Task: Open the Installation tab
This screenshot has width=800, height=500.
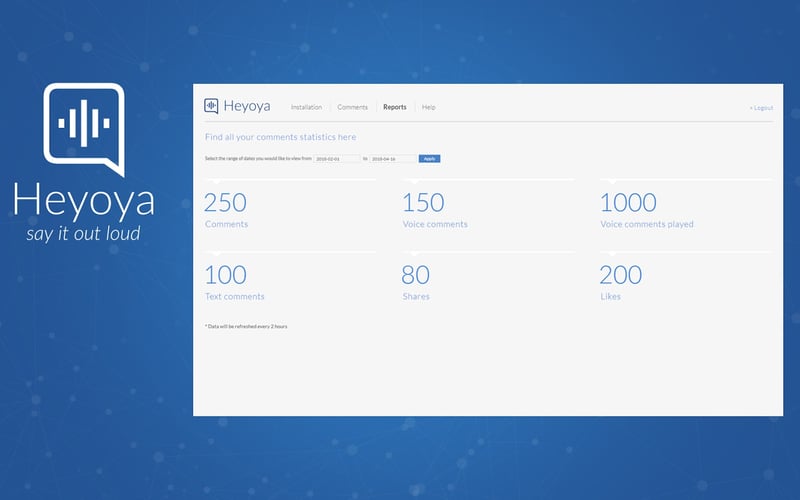Action: point(306,107)
